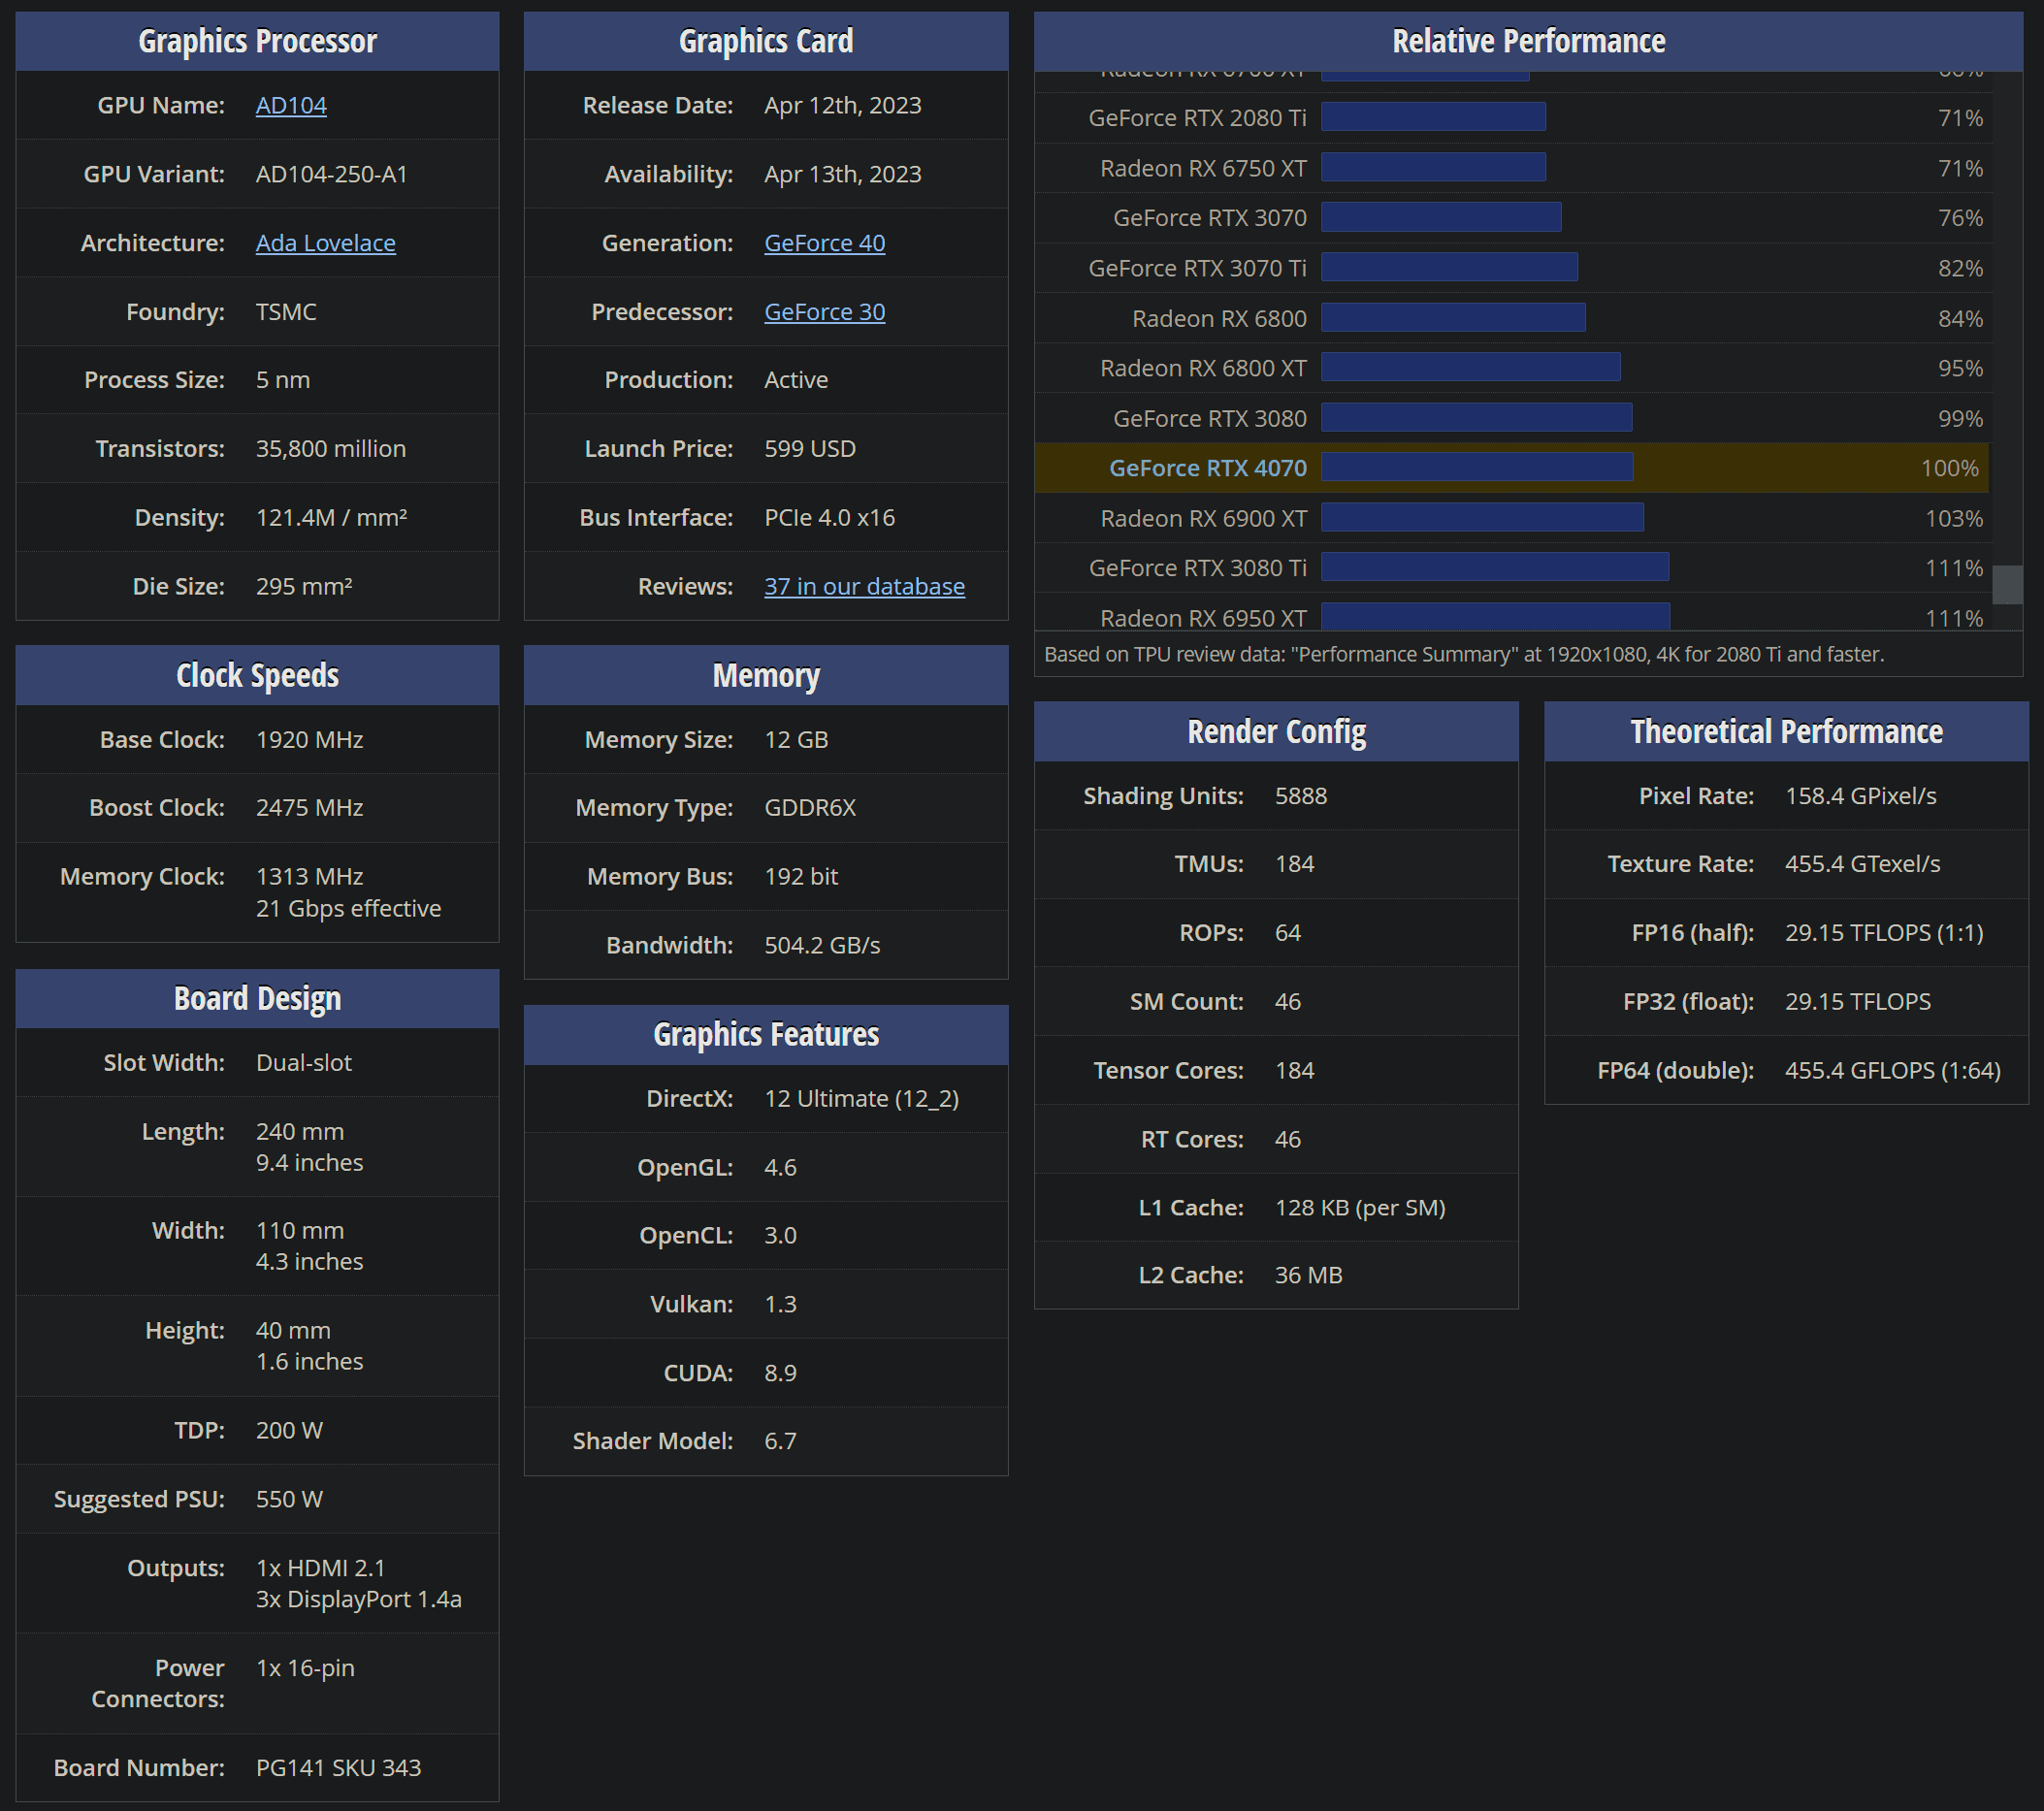2044x1811 pixels.
Task: Click the Bus Interface value PCIe 4.0 x16
Action: click(x=830, y=518)
